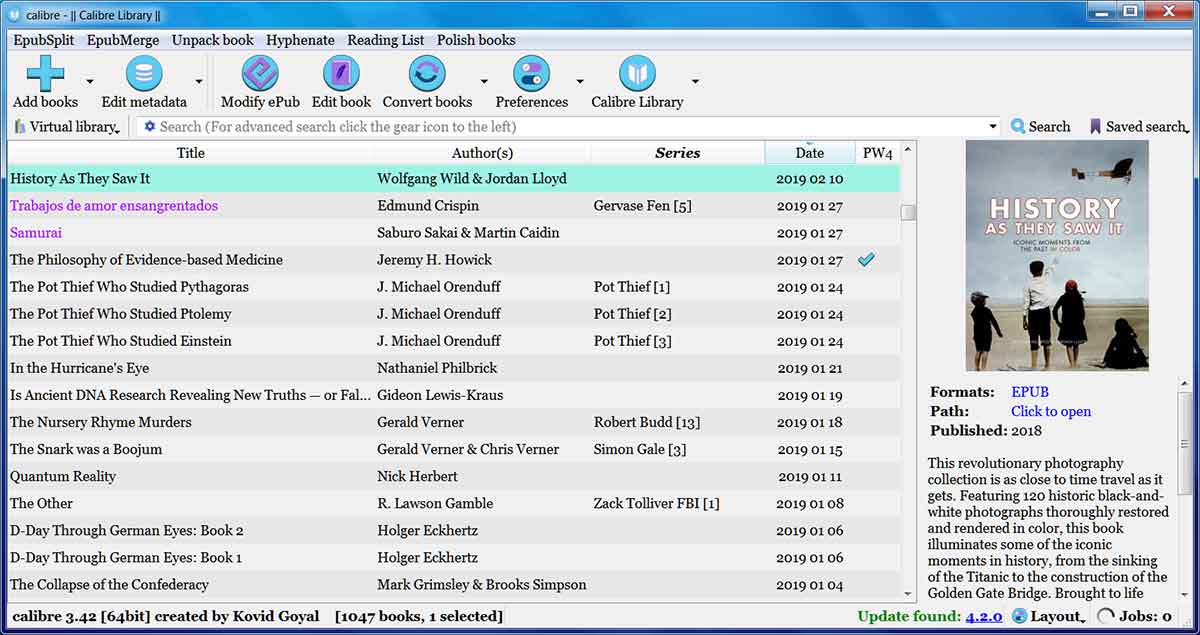Open the EpubMerge menu
The width and height of the screenshot is (1200, 635).
point(123,40)
